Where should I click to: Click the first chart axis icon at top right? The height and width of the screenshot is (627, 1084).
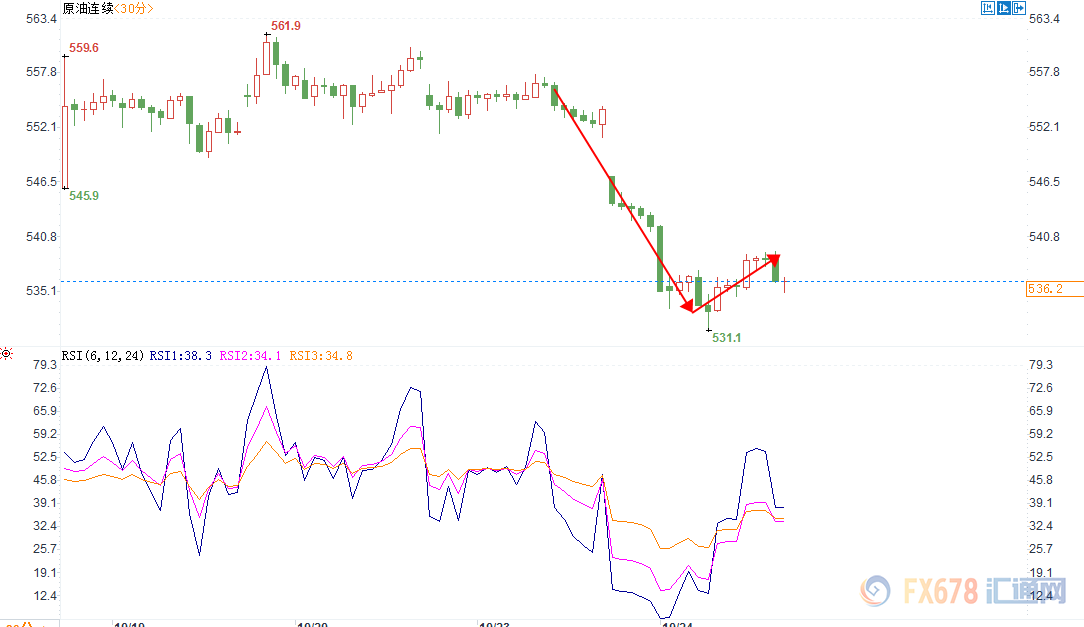pyautogui.click(x=987, y=9)
